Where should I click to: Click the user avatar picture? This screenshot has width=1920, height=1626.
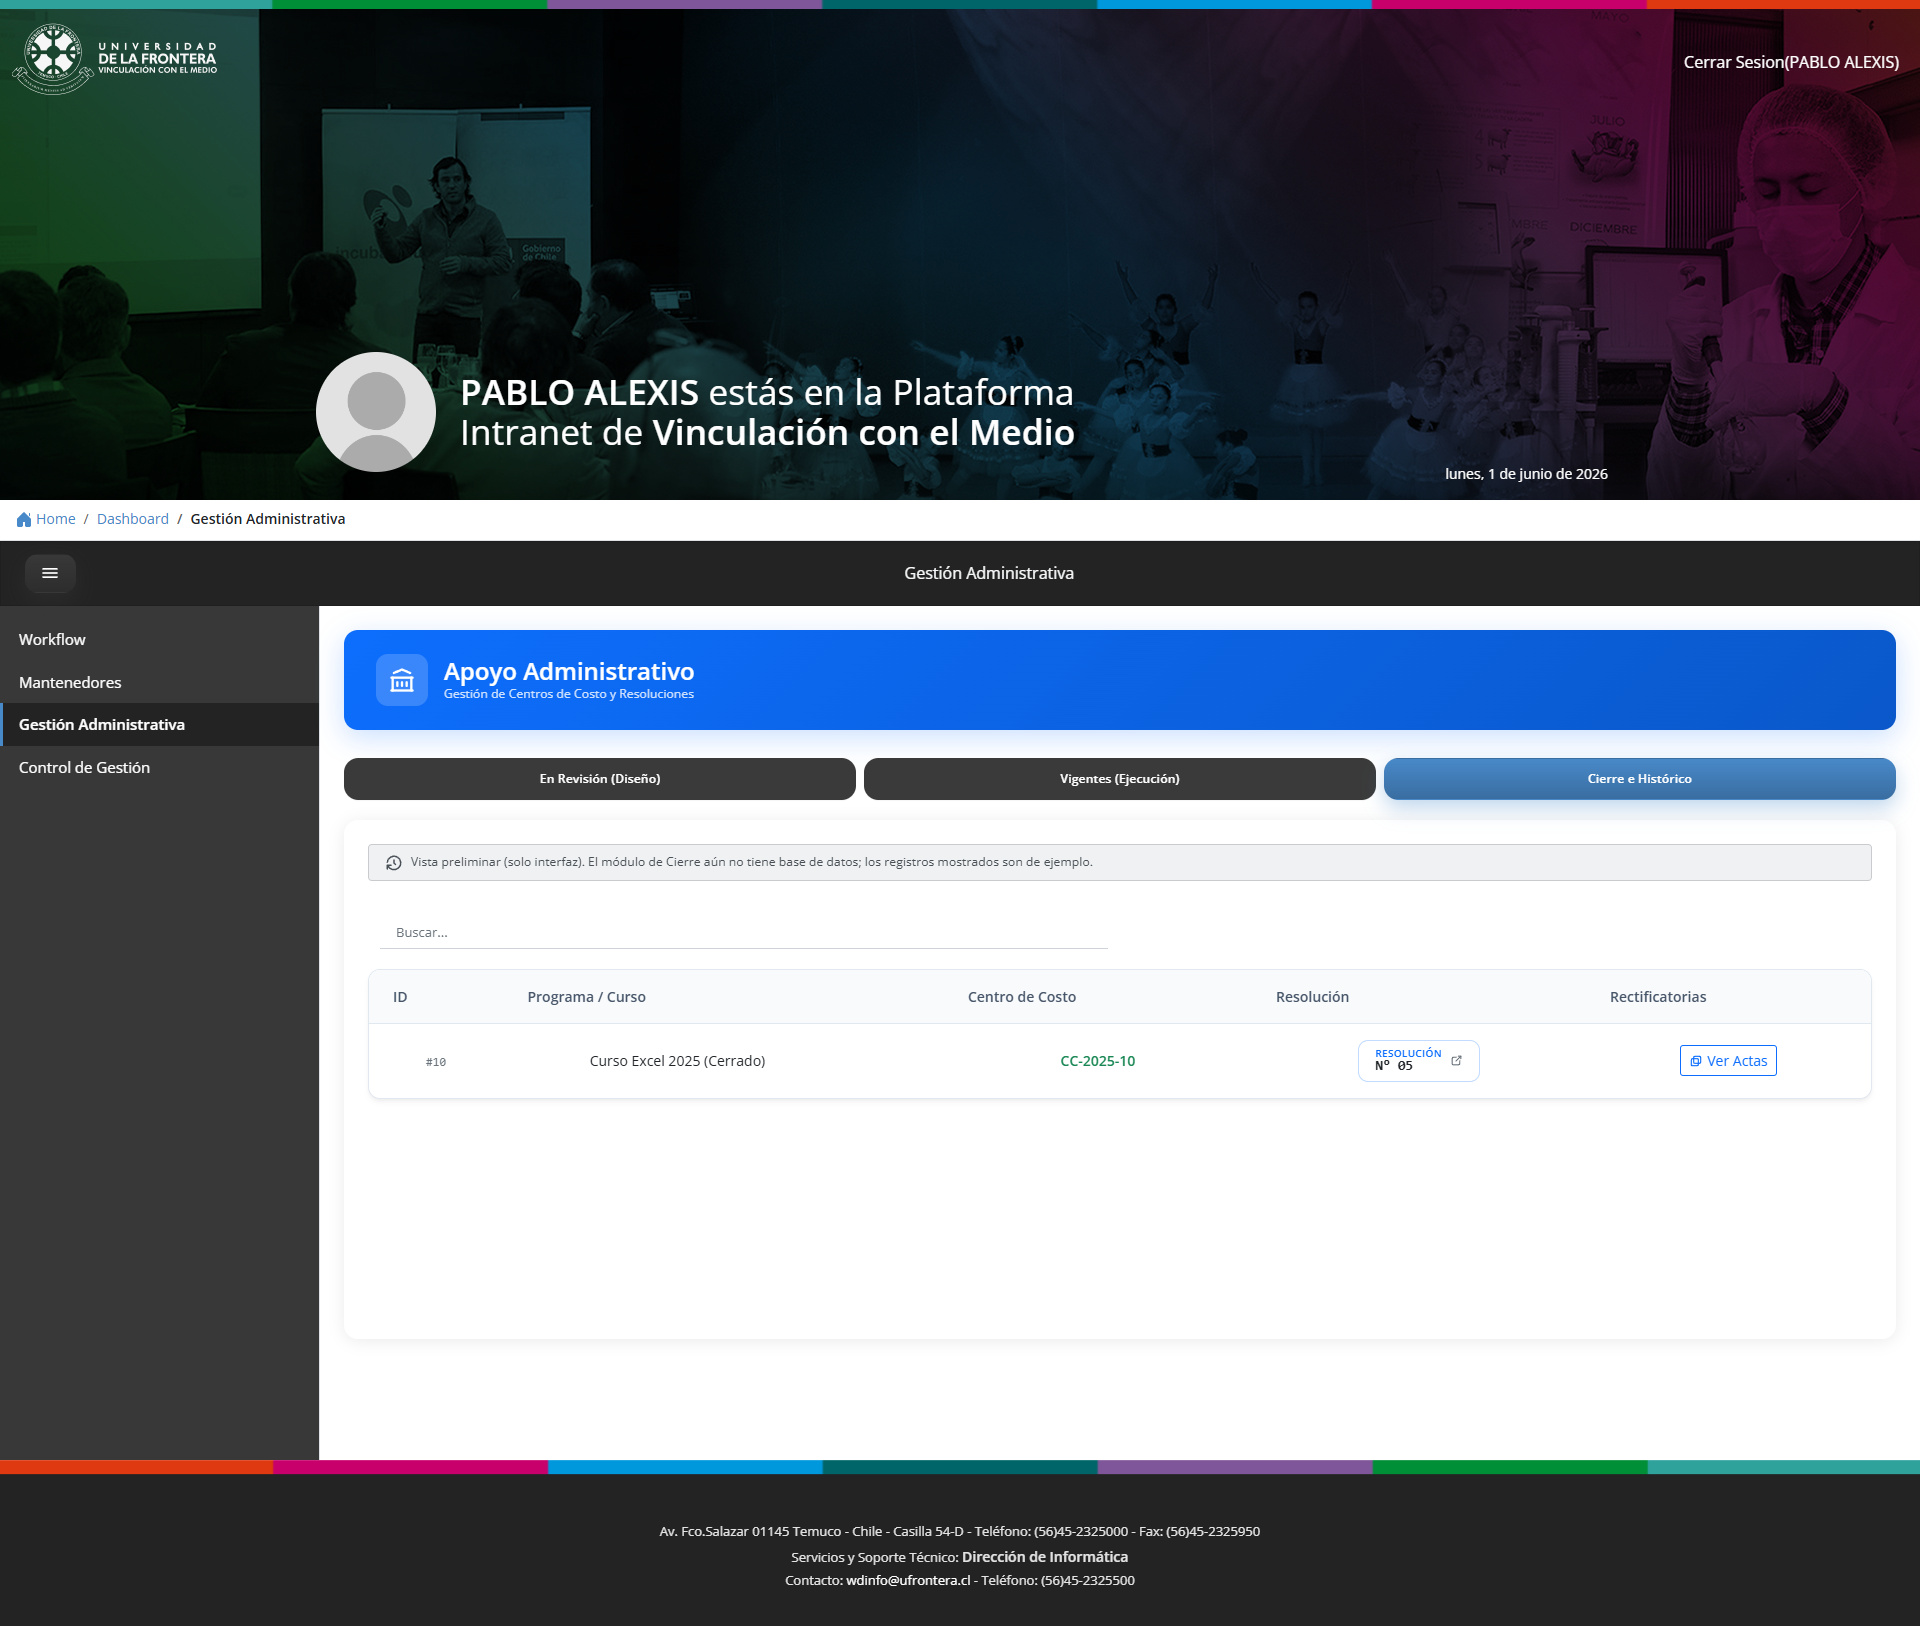[x=376, y=412]
